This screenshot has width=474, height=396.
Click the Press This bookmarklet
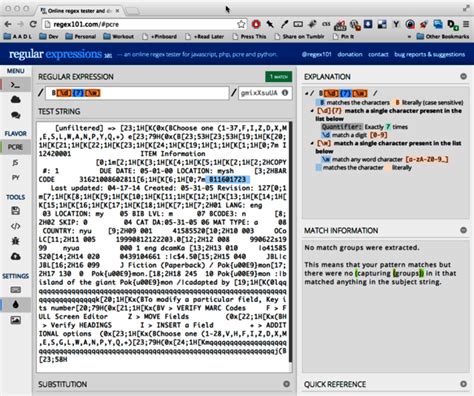point(249,36)
